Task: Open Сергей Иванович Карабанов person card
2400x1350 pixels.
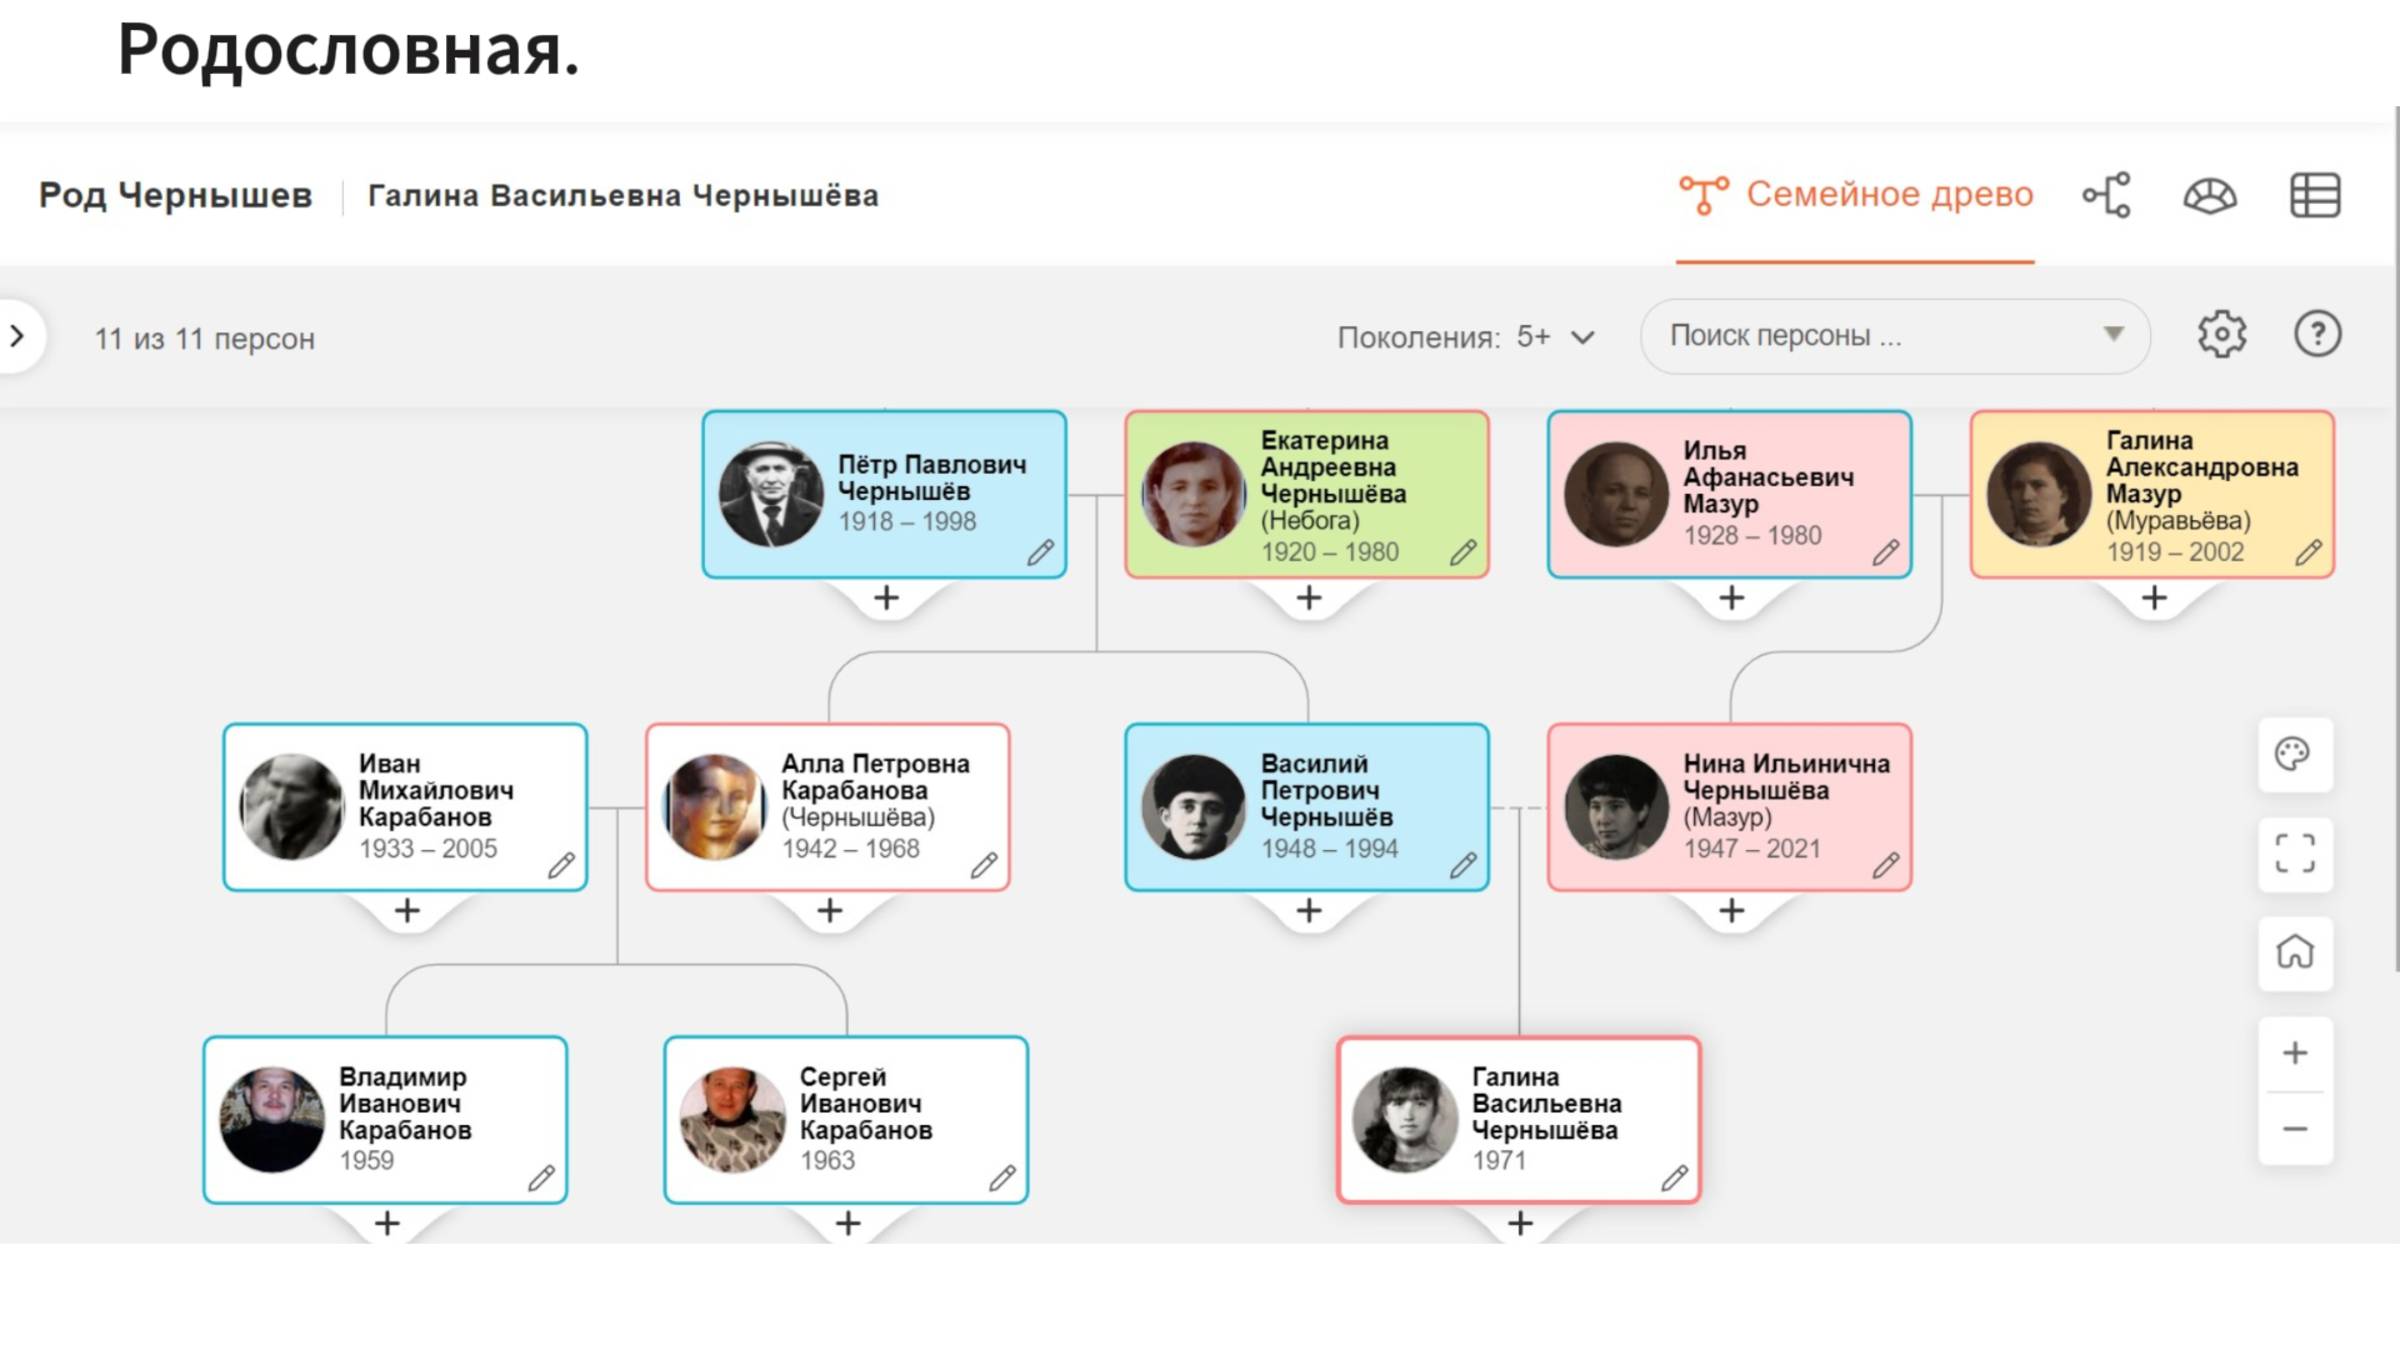Action: [846, 1120]
